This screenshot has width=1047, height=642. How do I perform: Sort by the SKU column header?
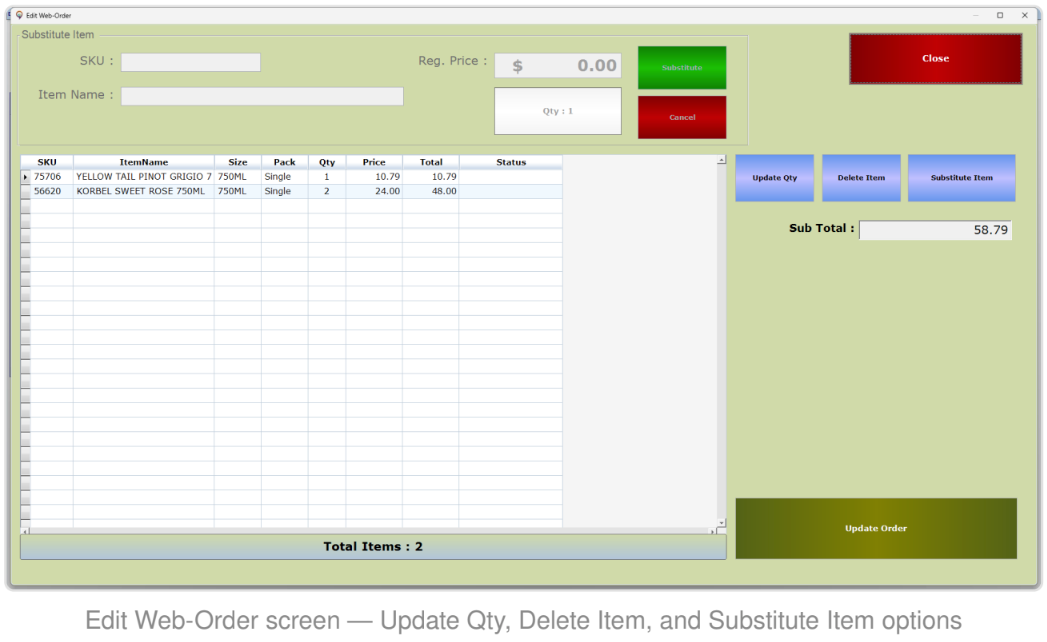tap(47, 162)
